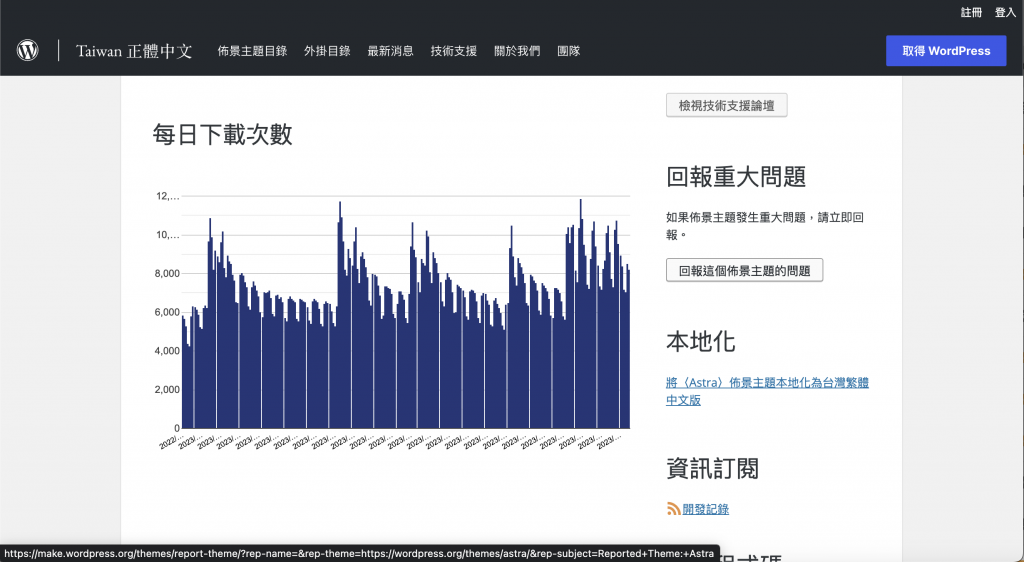Click 回報這個佈景主題的問題 button
Viewport: 1024px width, 562px height.
coord(744,270)
